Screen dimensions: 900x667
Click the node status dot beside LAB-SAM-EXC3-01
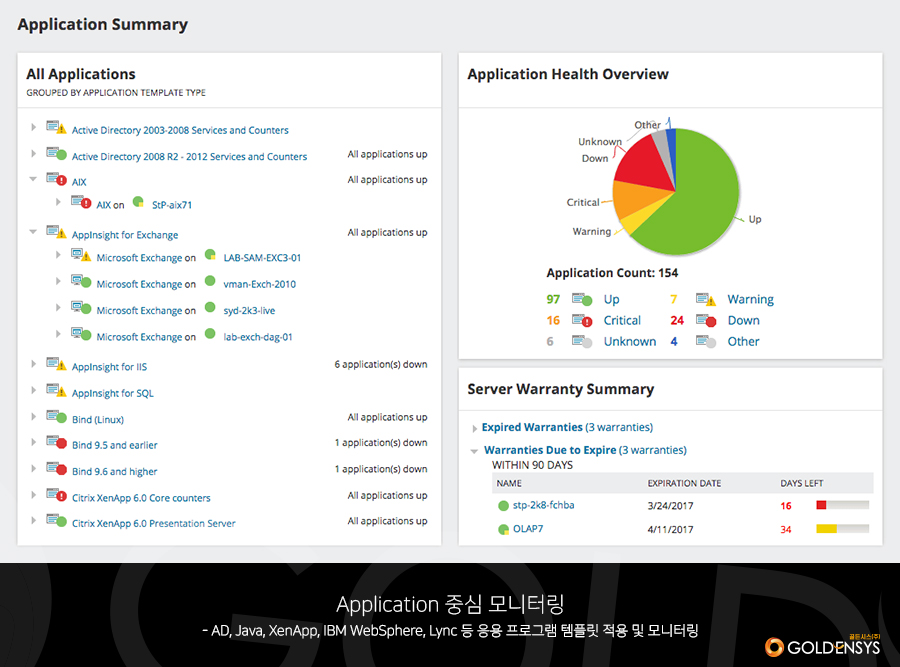210,254
